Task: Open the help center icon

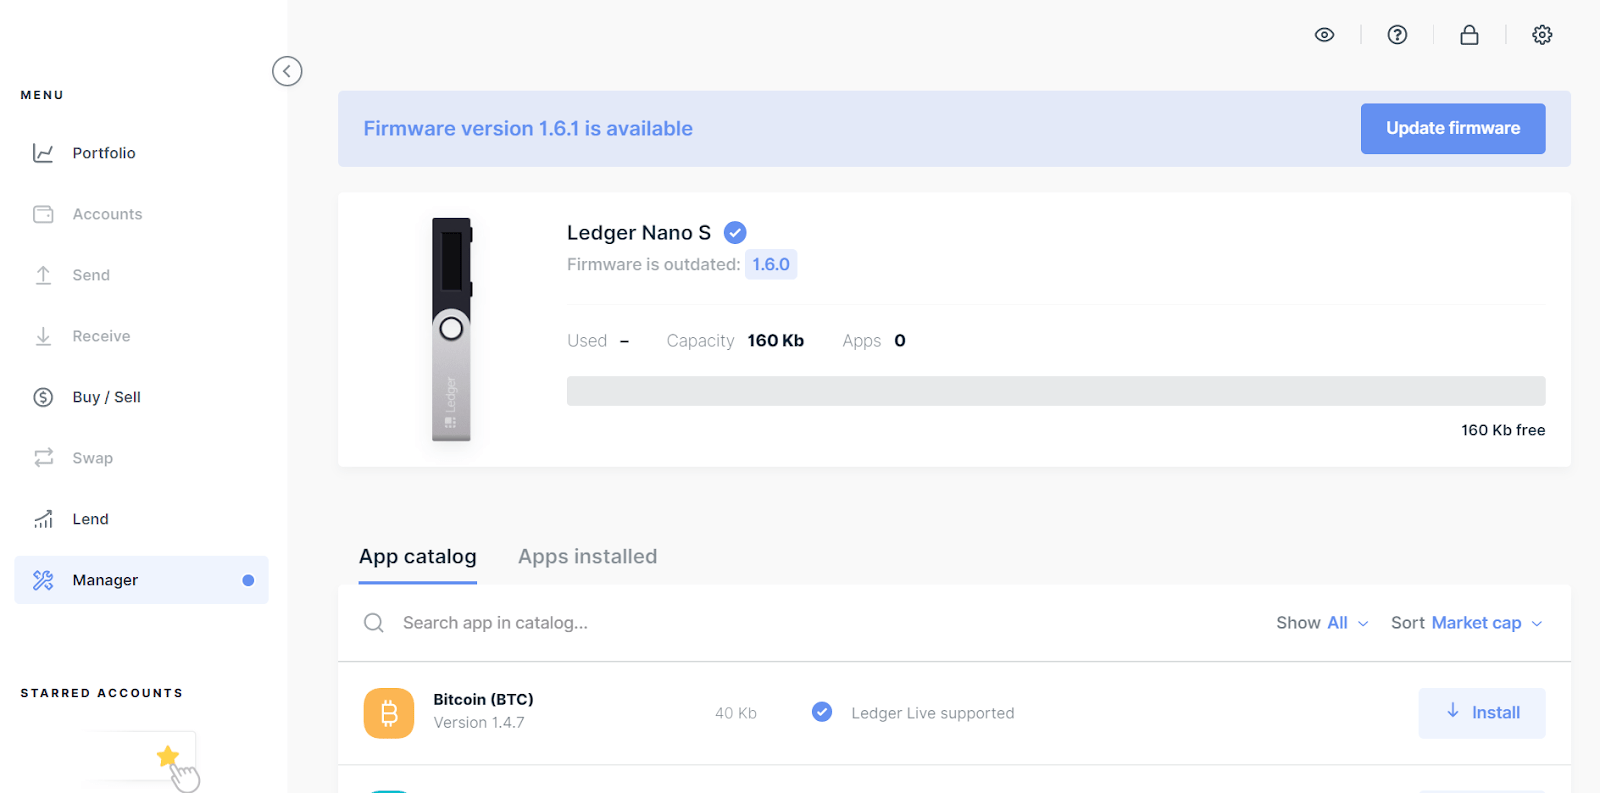Action: click(x=1396, y=34)
